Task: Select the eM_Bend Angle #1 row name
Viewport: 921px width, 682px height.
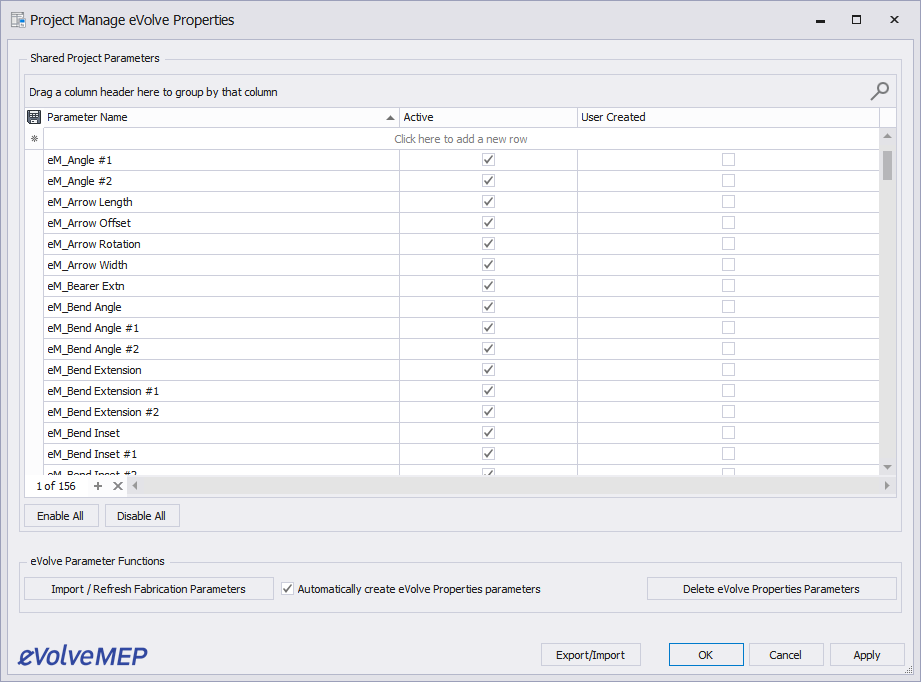Action: 93,328
